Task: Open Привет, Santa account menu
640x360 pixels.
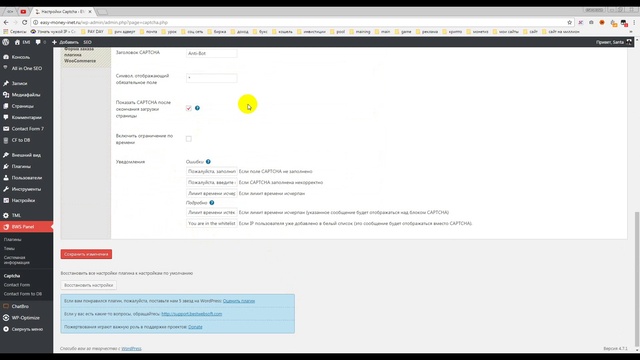Action: [613, 42]
